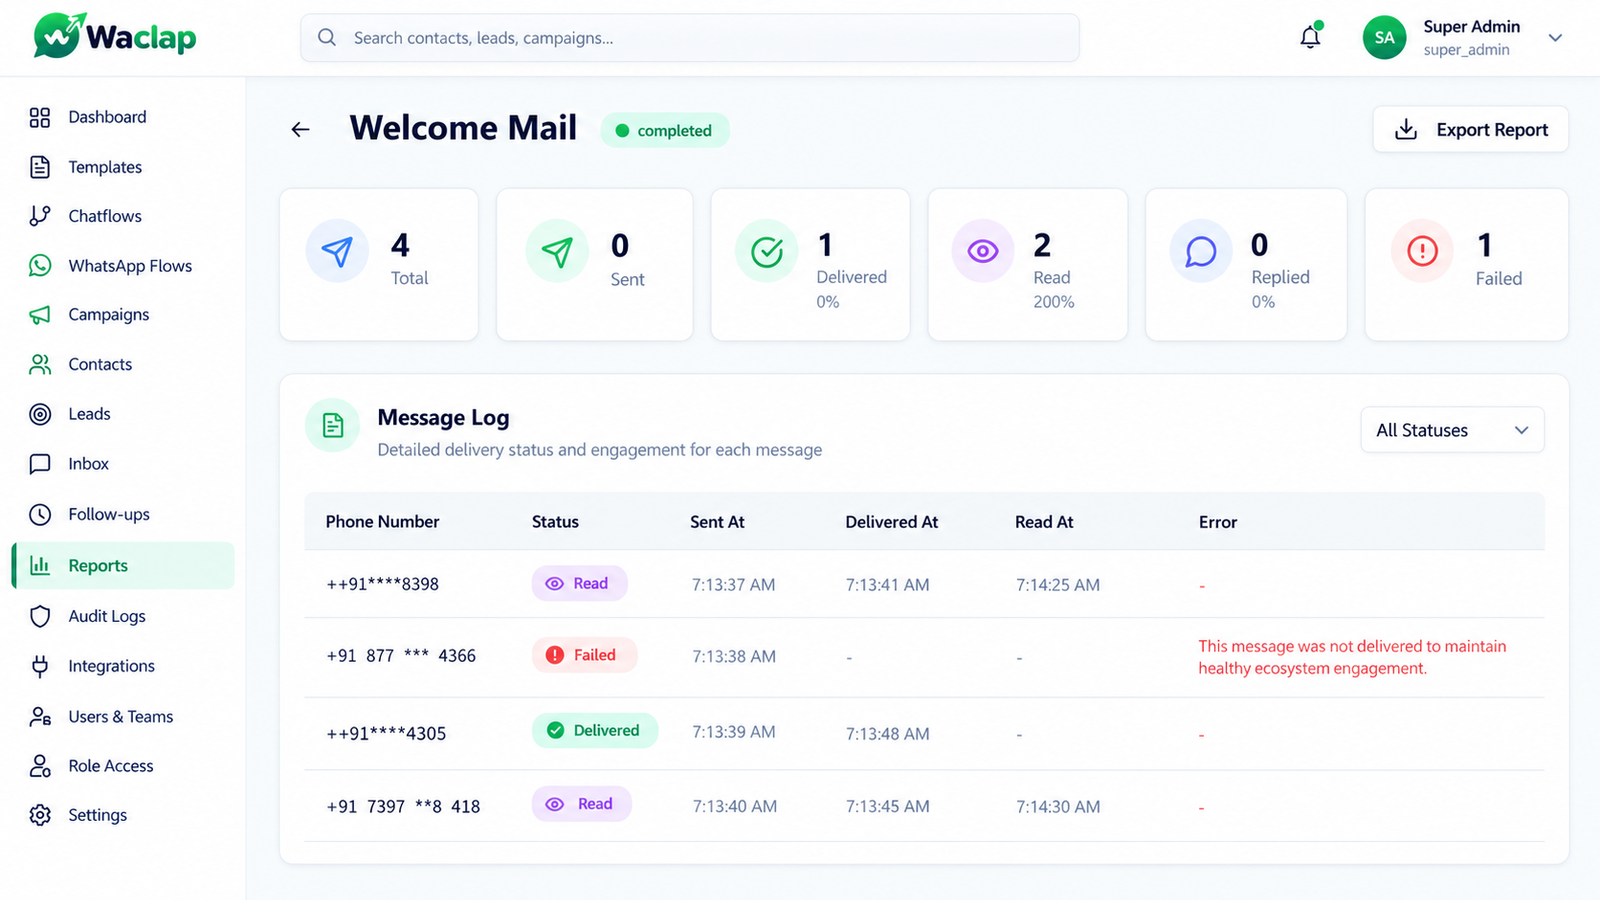Click the Message Log document icon
Image resolution: width=1600 pixels, height=900 pixels.
333,426
